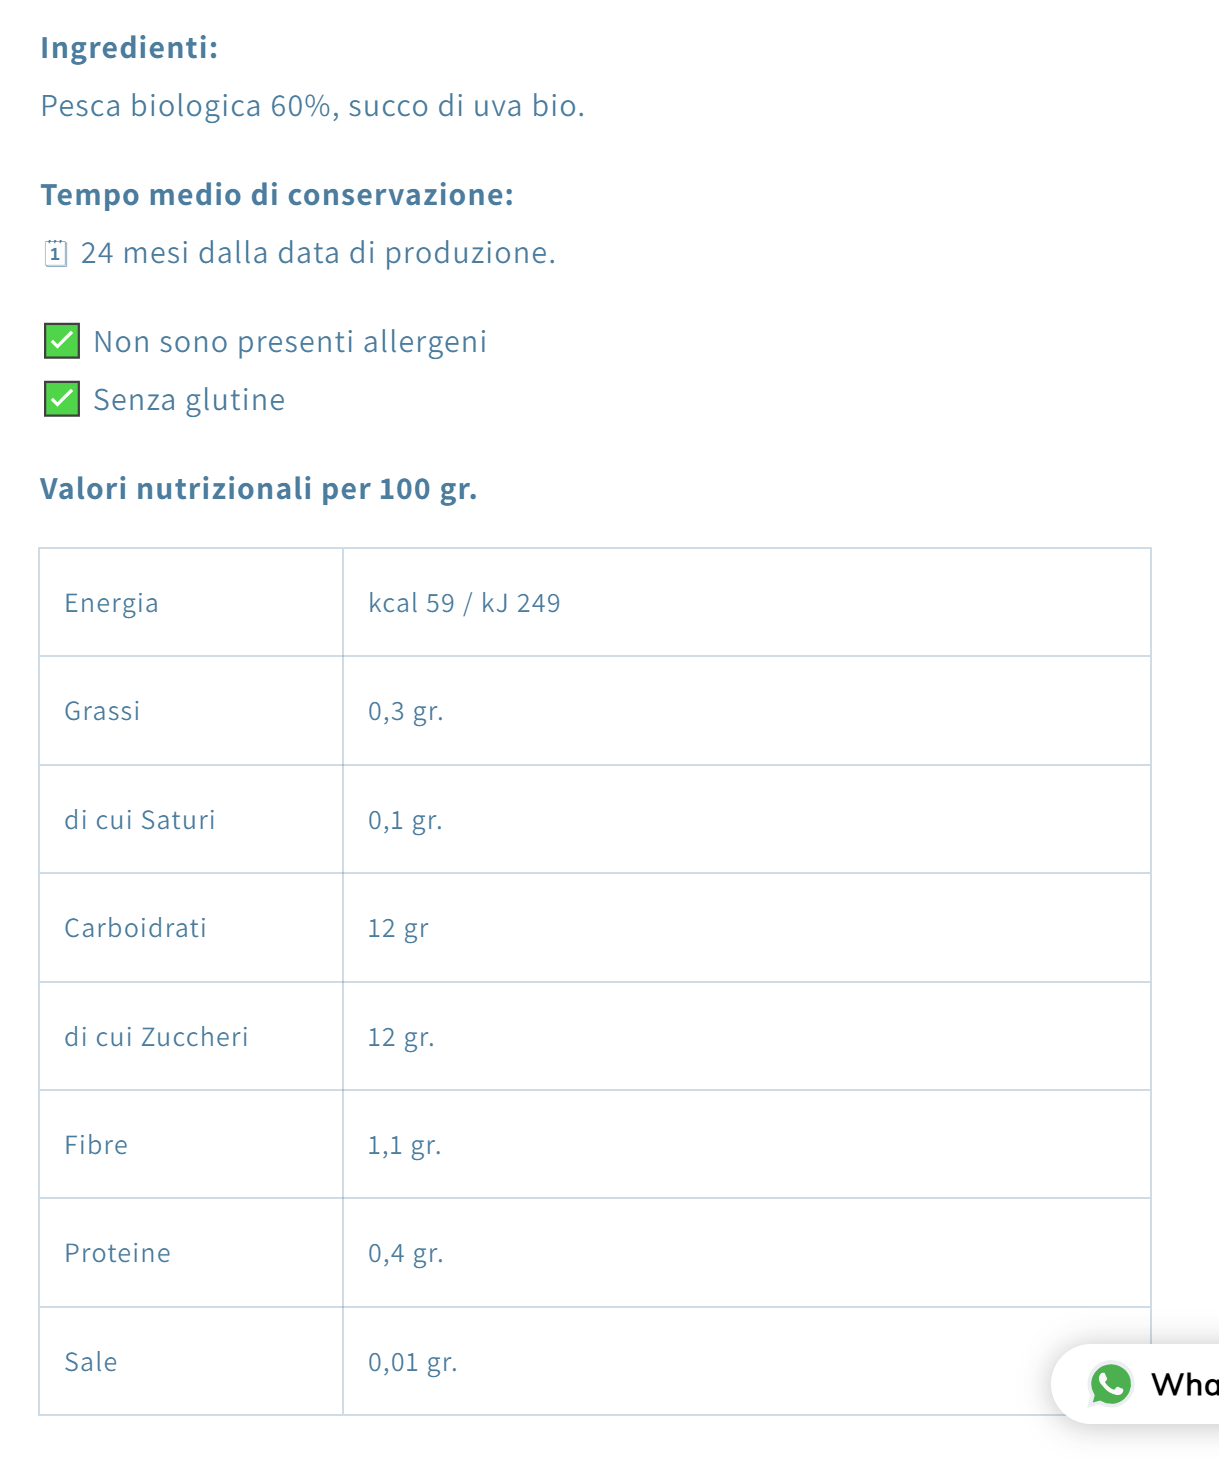This screenshot has height=1459, width=1219.
Task: Click the green checkmark beside Senza glutine
Action: click(62, 399)
